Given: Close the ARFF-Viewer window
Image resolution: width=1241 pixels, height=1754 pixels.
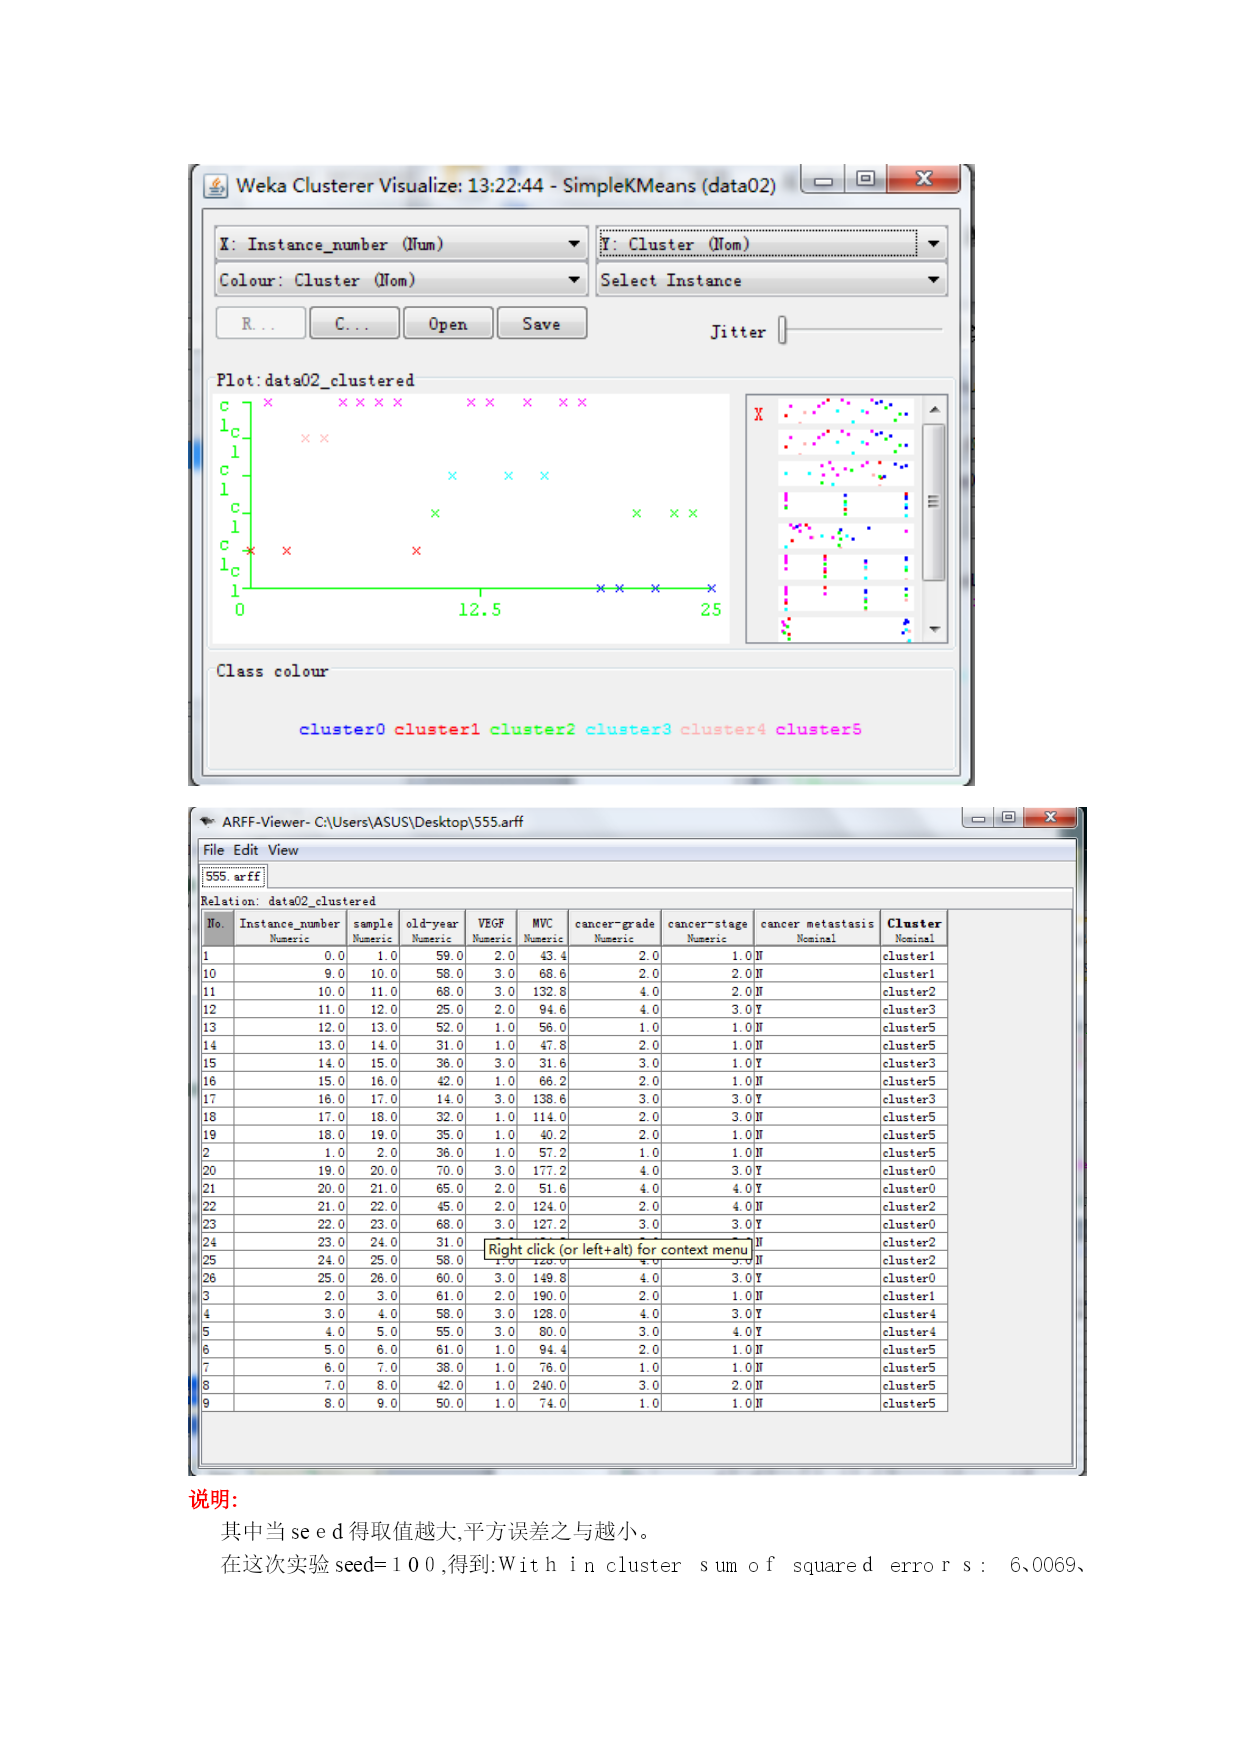Looking at the screenshot, I should pos(1050,818).
